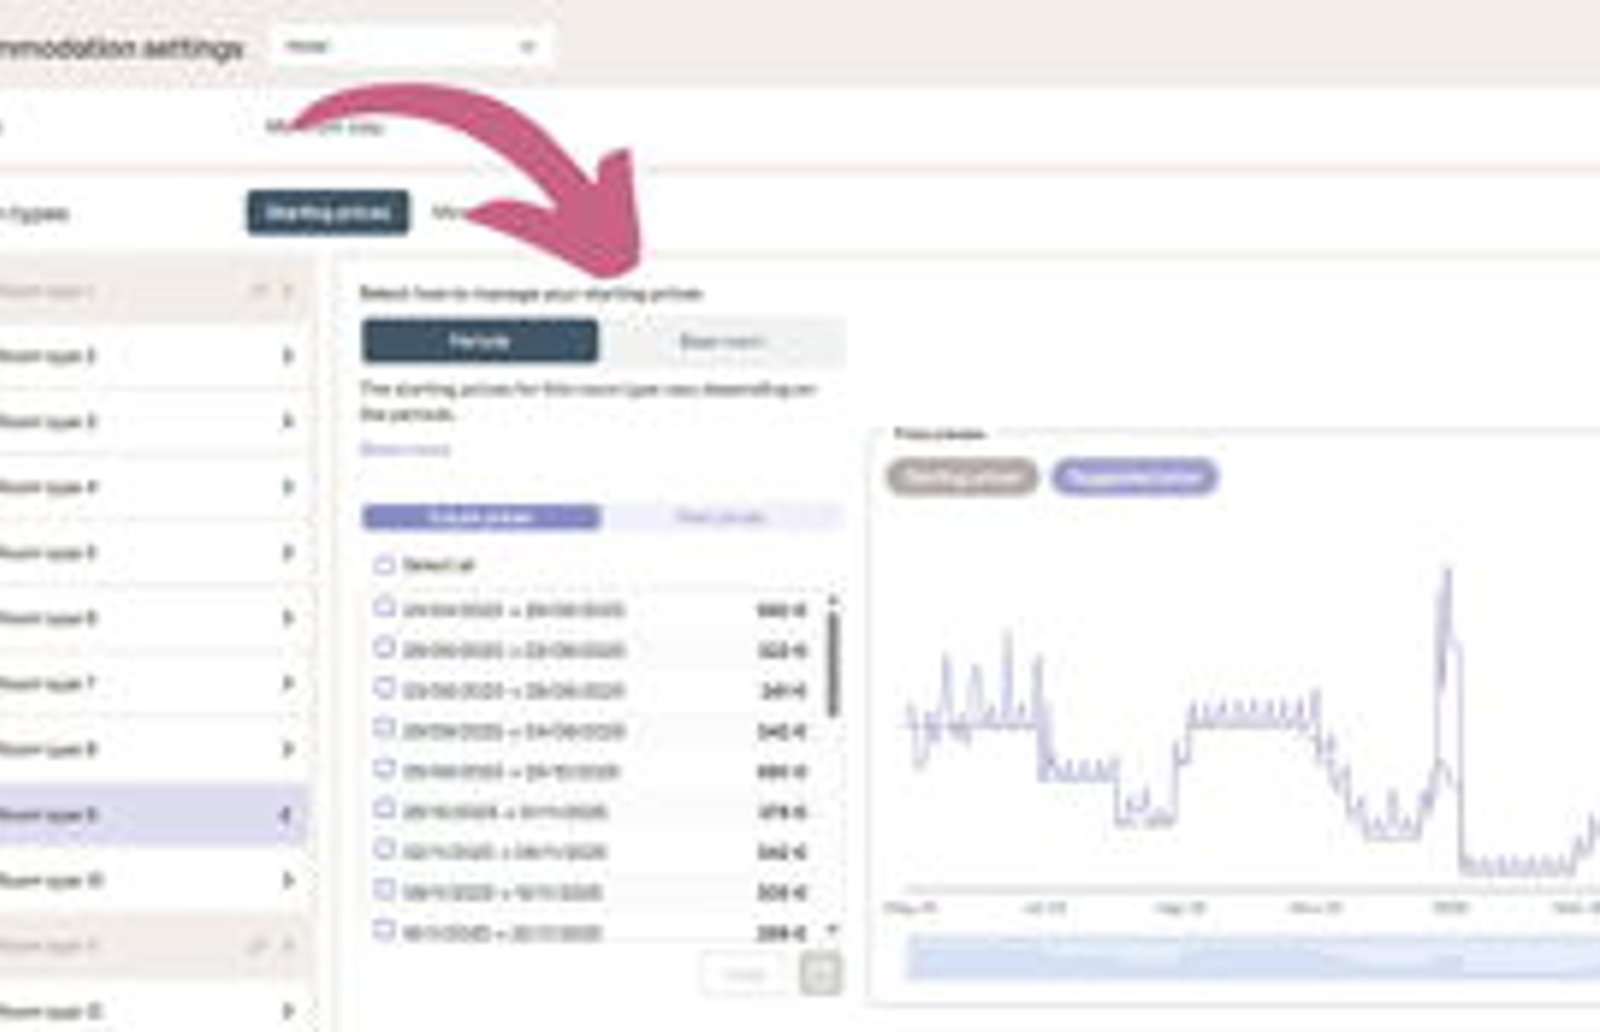Open the hotel selector dropdown at the top
The image size is (1600, 1032).
(x=411, y=46)
